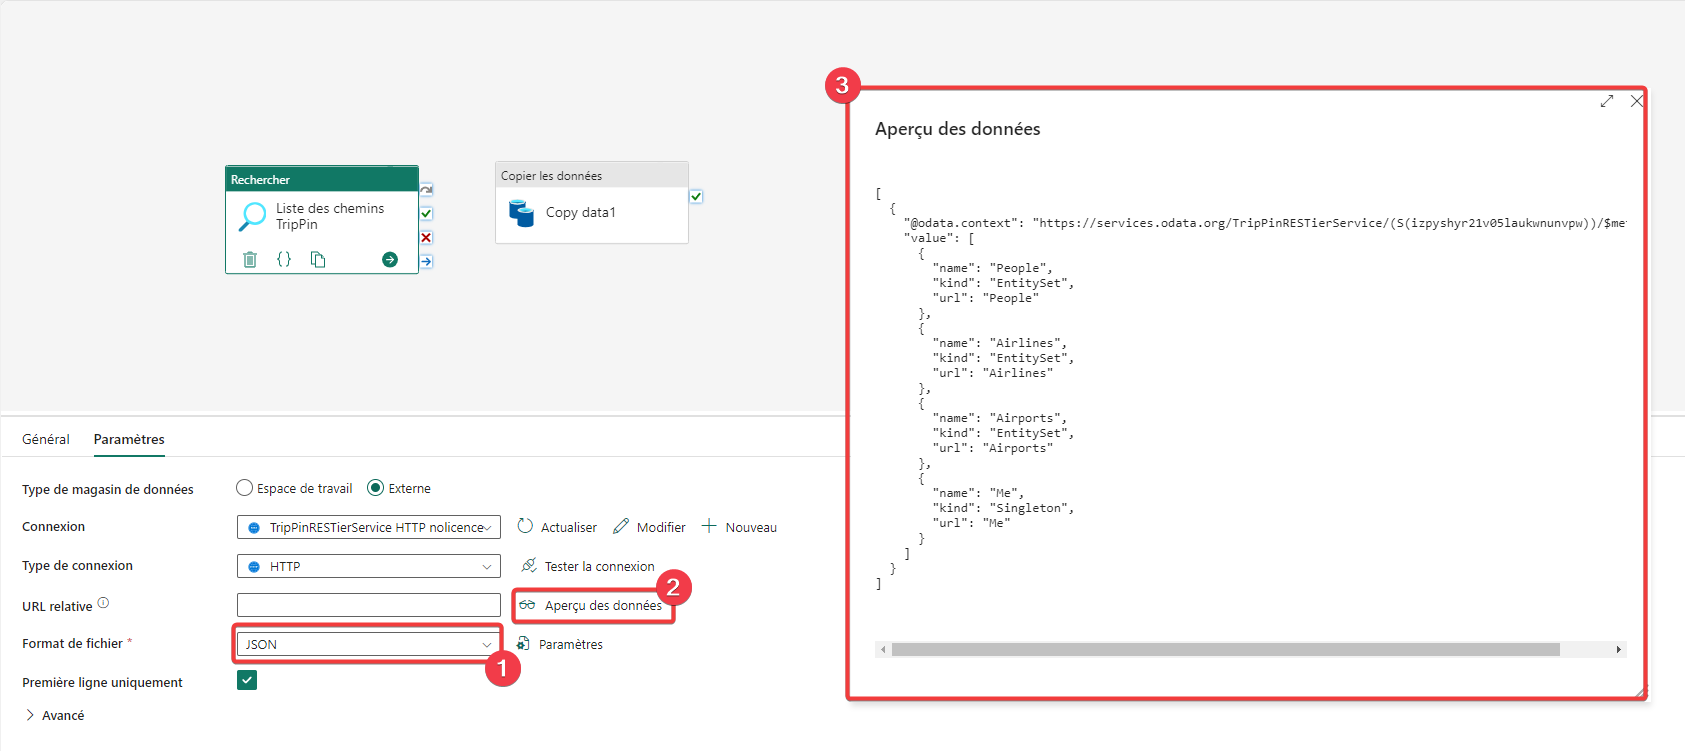
Task: Click Liste des chemins TripPin activity name
Action: click(x=330, y=216)
